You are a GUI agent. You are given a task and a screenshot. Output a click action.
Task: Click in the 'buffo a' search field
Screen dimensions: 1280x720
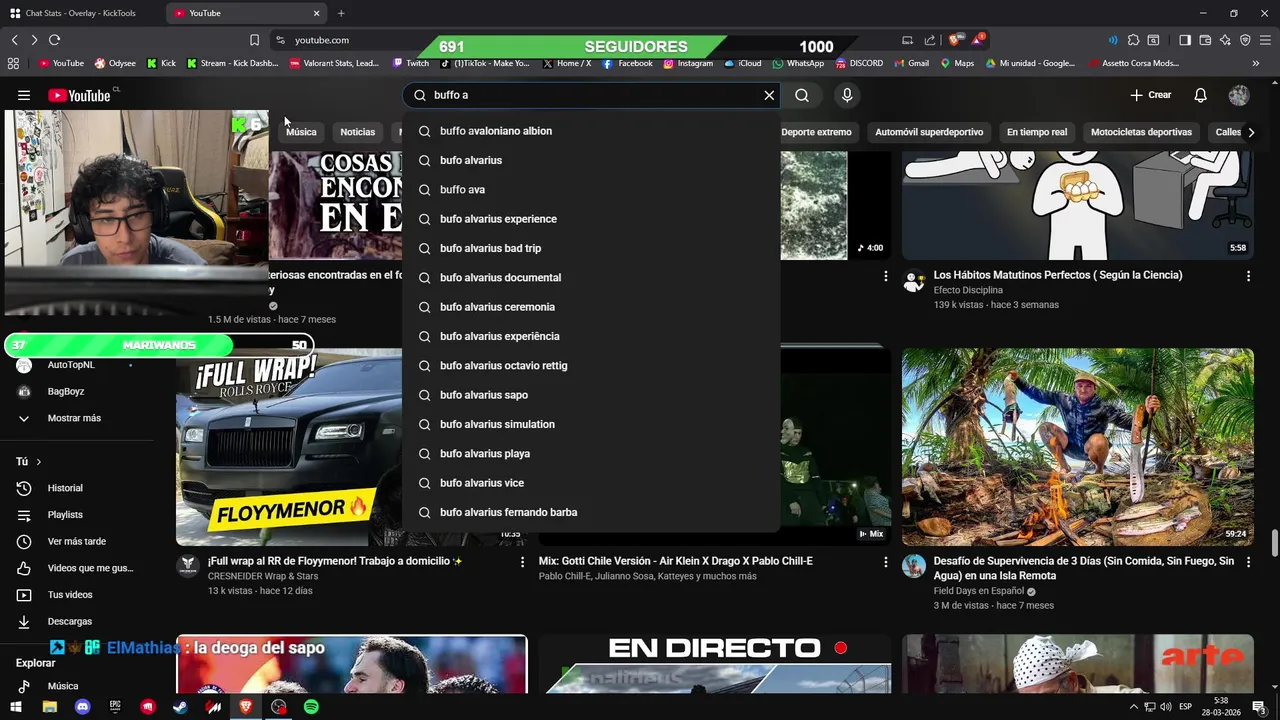click(x=593, y=95)
